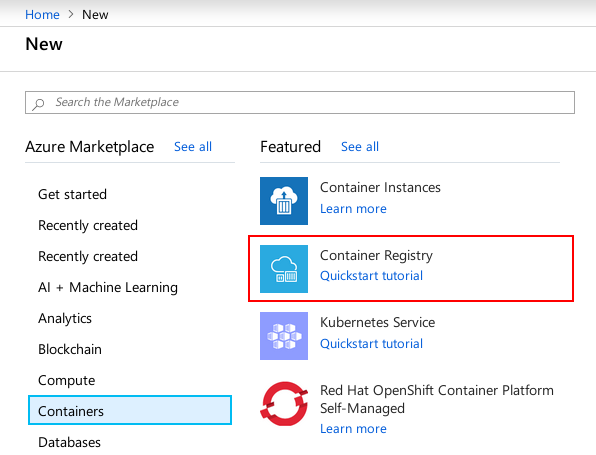Image resolution: width=596 pixels, height=455 pixels.
Task: Go to Home in breadcrumb
Action: [x=42, y=14]
